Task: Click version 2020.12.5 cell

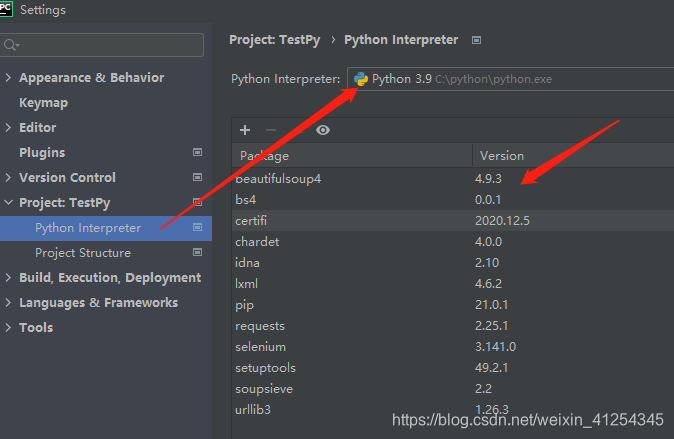Action: [x=502, y=221]
